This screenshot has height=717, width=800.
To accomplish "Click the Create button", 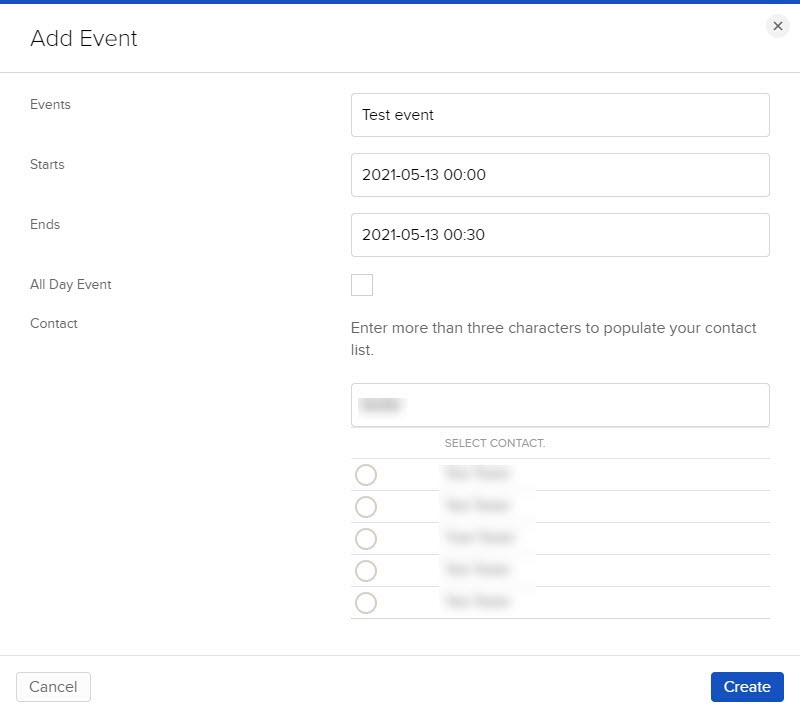I will tap(746, 687).
